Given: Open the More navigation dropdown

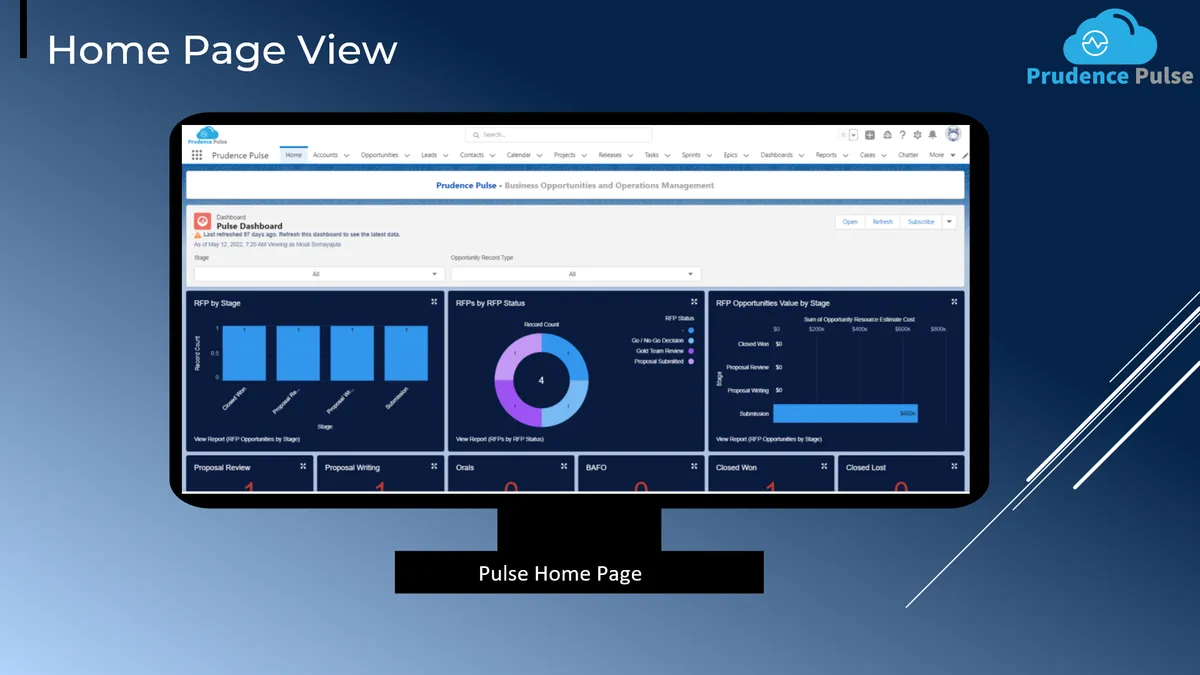Looking at the screenshot, I should [942, 155].
